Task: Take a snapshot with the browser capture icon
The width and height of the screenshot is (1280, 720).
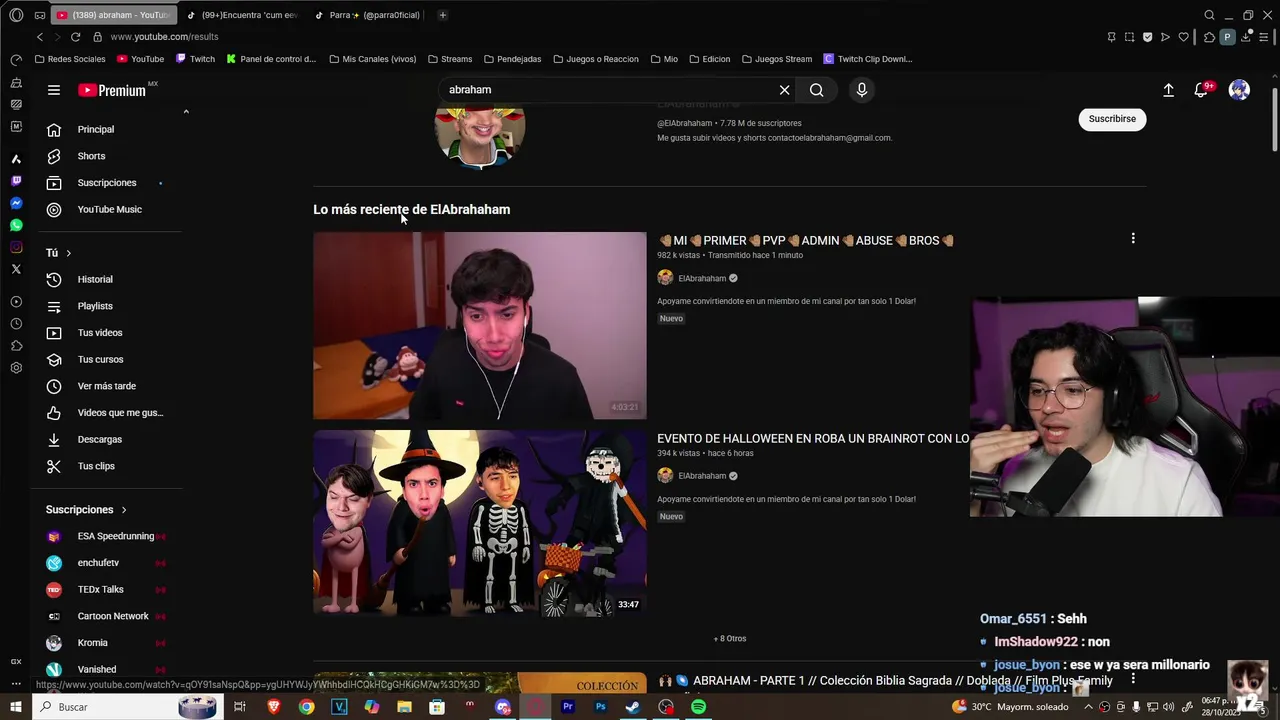Action: pyautogui.click(x=1129, y=37)
